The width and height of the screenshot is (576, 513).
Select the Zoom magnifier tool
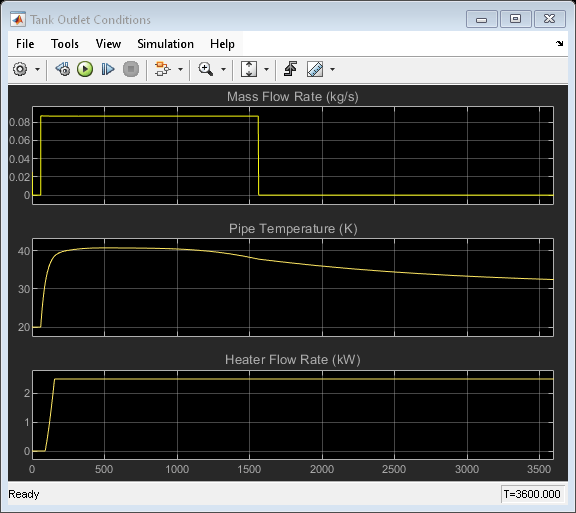coord(205,69)
